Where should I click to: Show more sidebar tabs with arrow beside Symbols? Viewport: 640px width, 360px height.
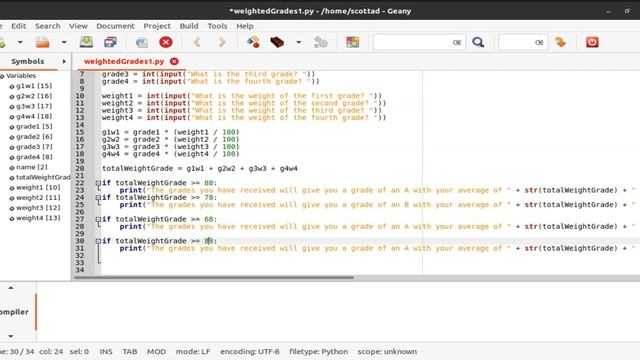tap(64, 61)
